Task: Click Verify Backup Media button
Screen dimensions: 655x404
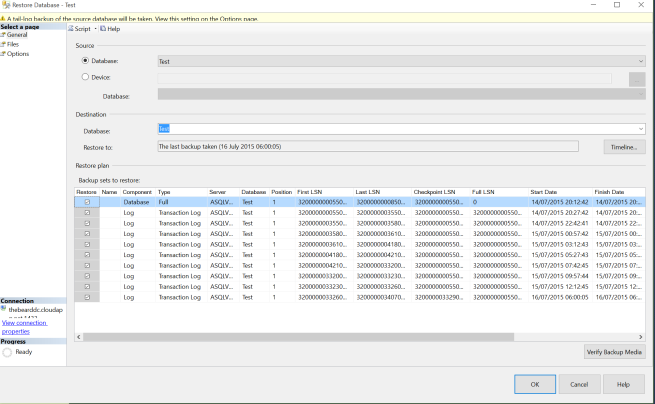Action: pos(614,352)
